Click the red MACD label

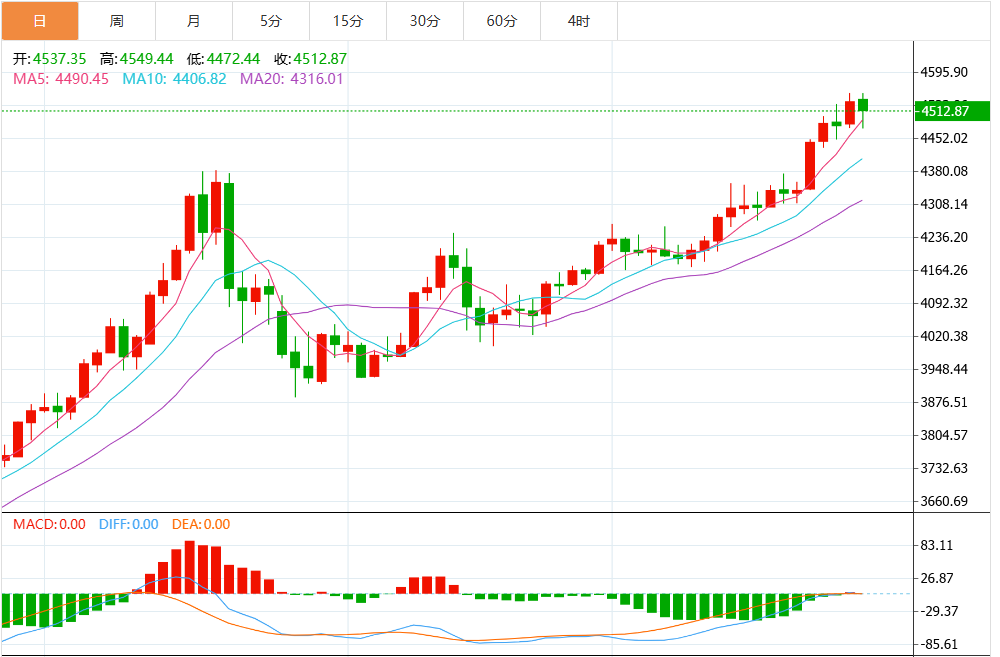pyautogui.click(x=48, y=524)
